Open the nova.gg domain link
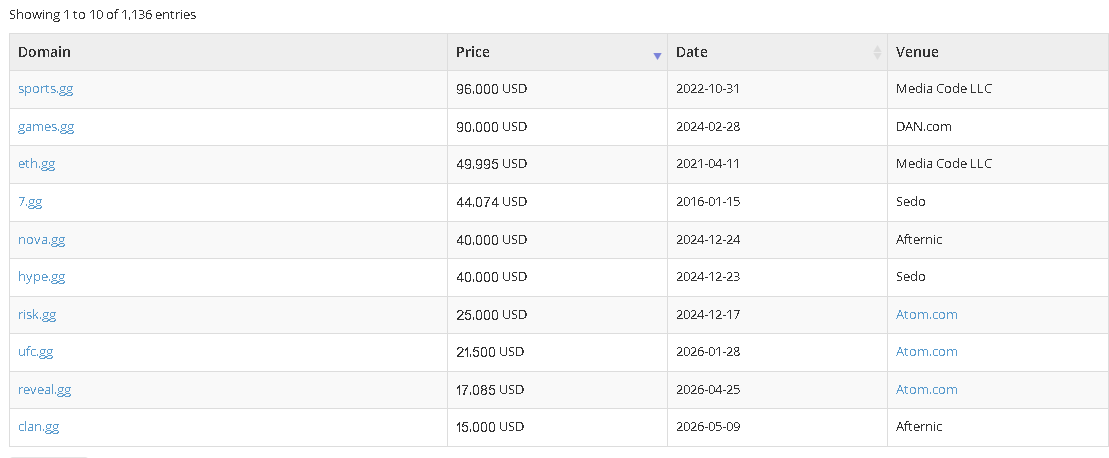1109x458 pixels. pos(42,240)
